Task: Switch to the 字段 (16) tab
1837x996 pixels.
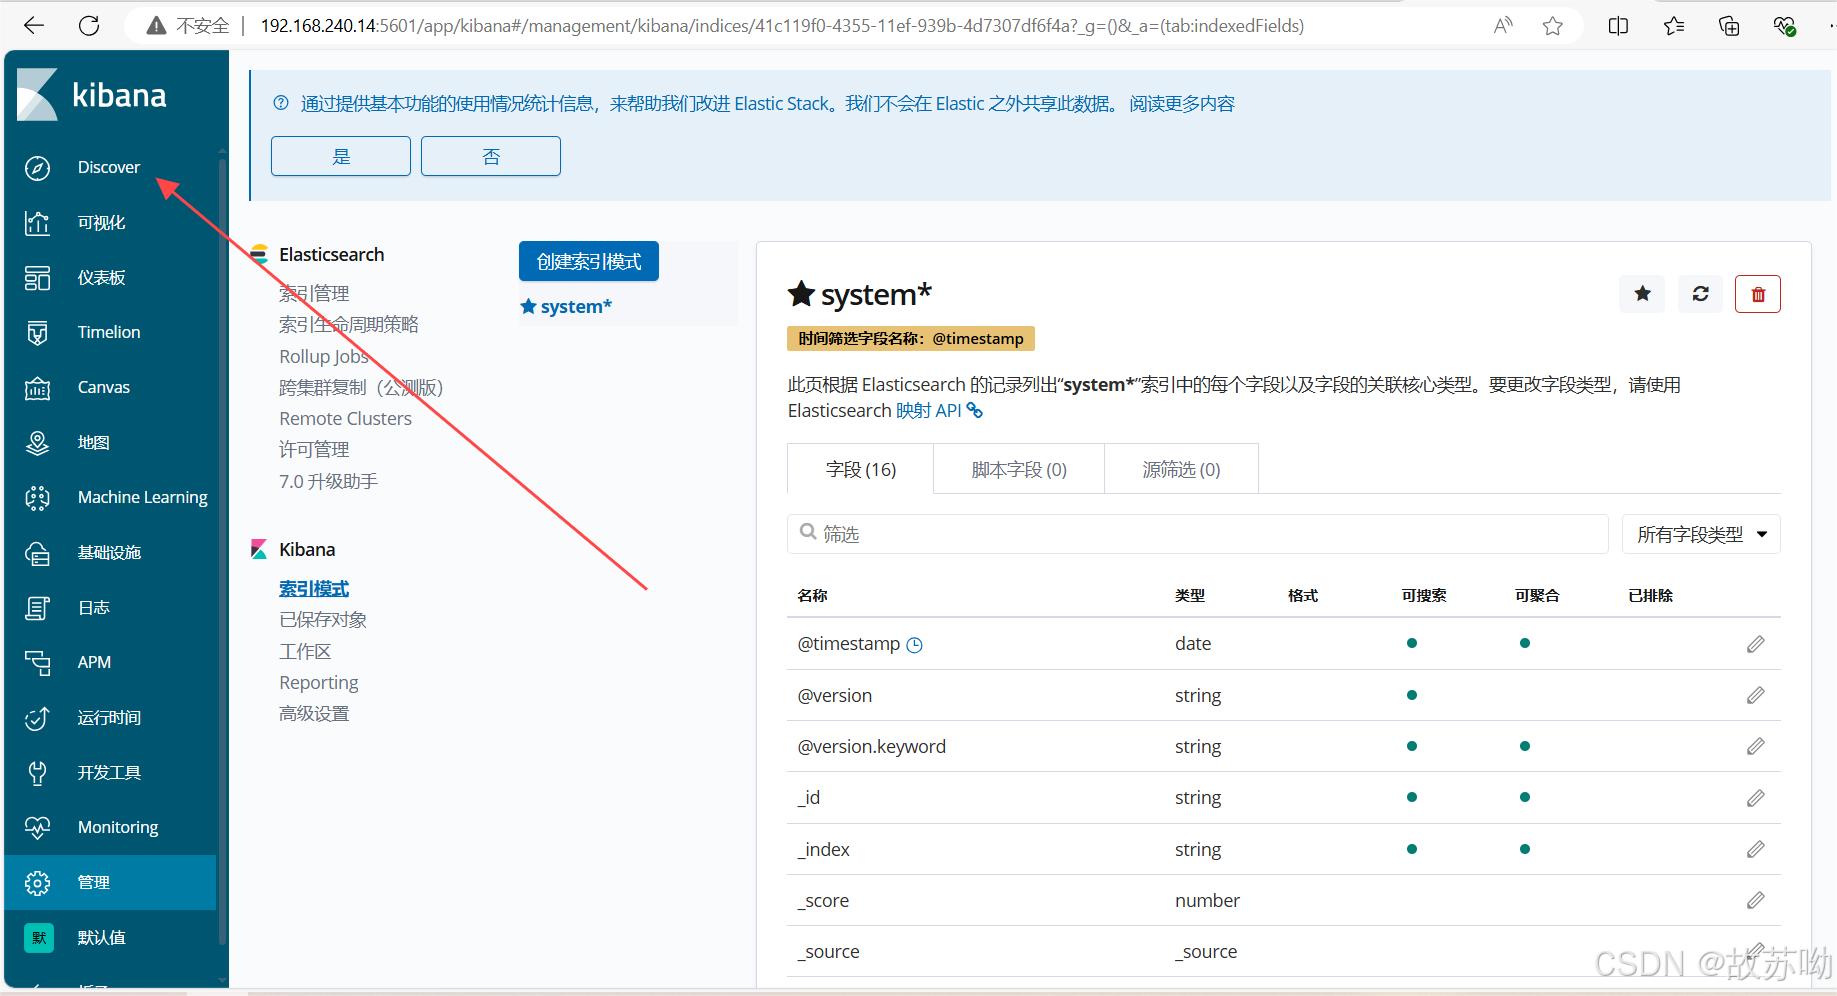Action: (x=861, y=469)
